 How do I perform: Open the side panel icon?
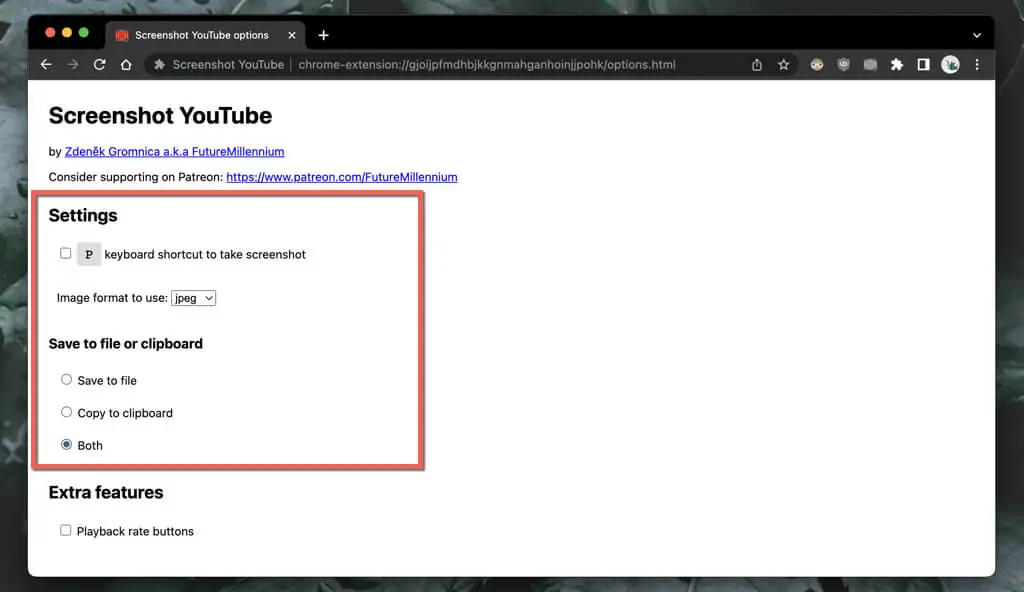[x=923, y=64]
